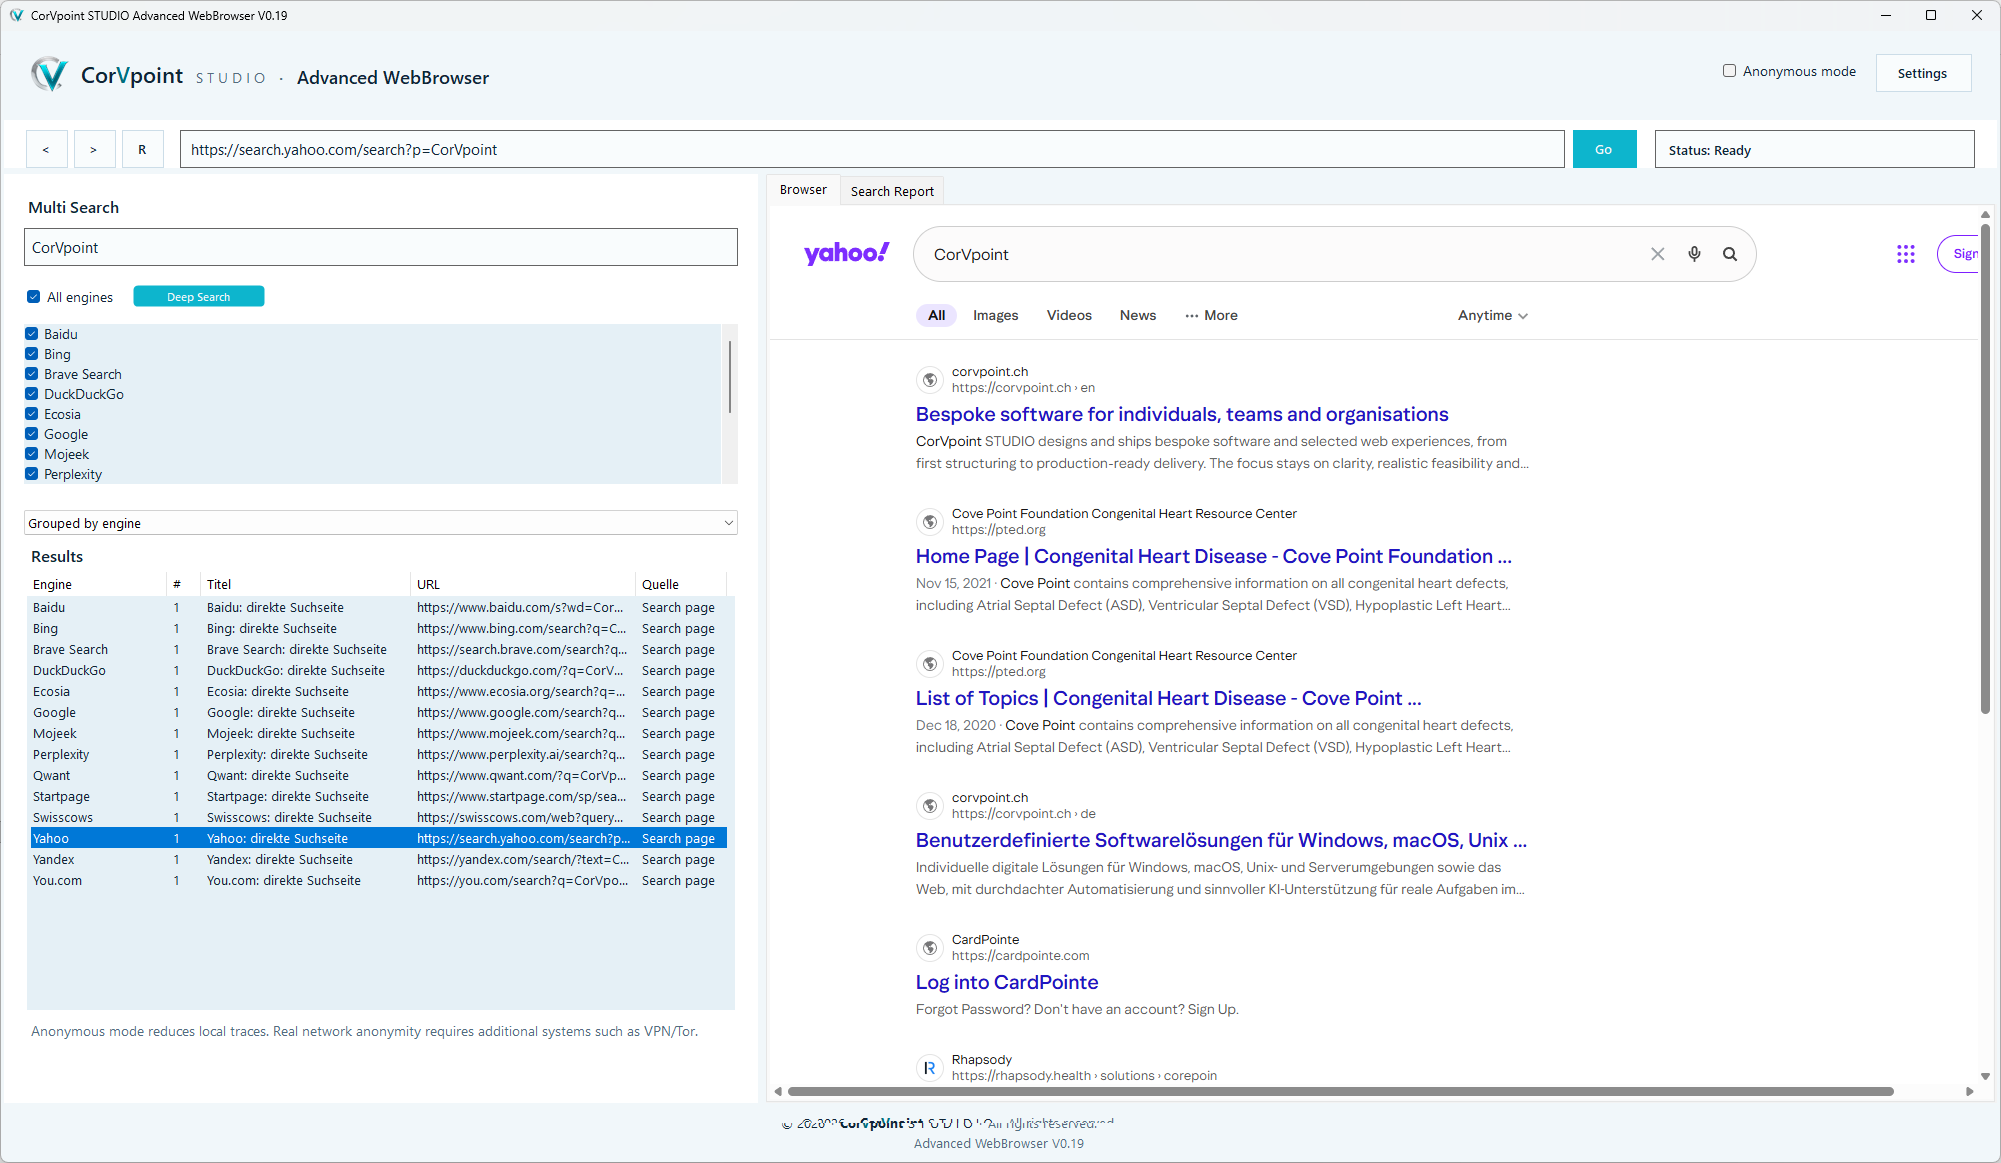Uncheck the Mojeek engine checkbox
Image resolution: width=2001 pixels, height=1163 pixels.
(32, 454)
